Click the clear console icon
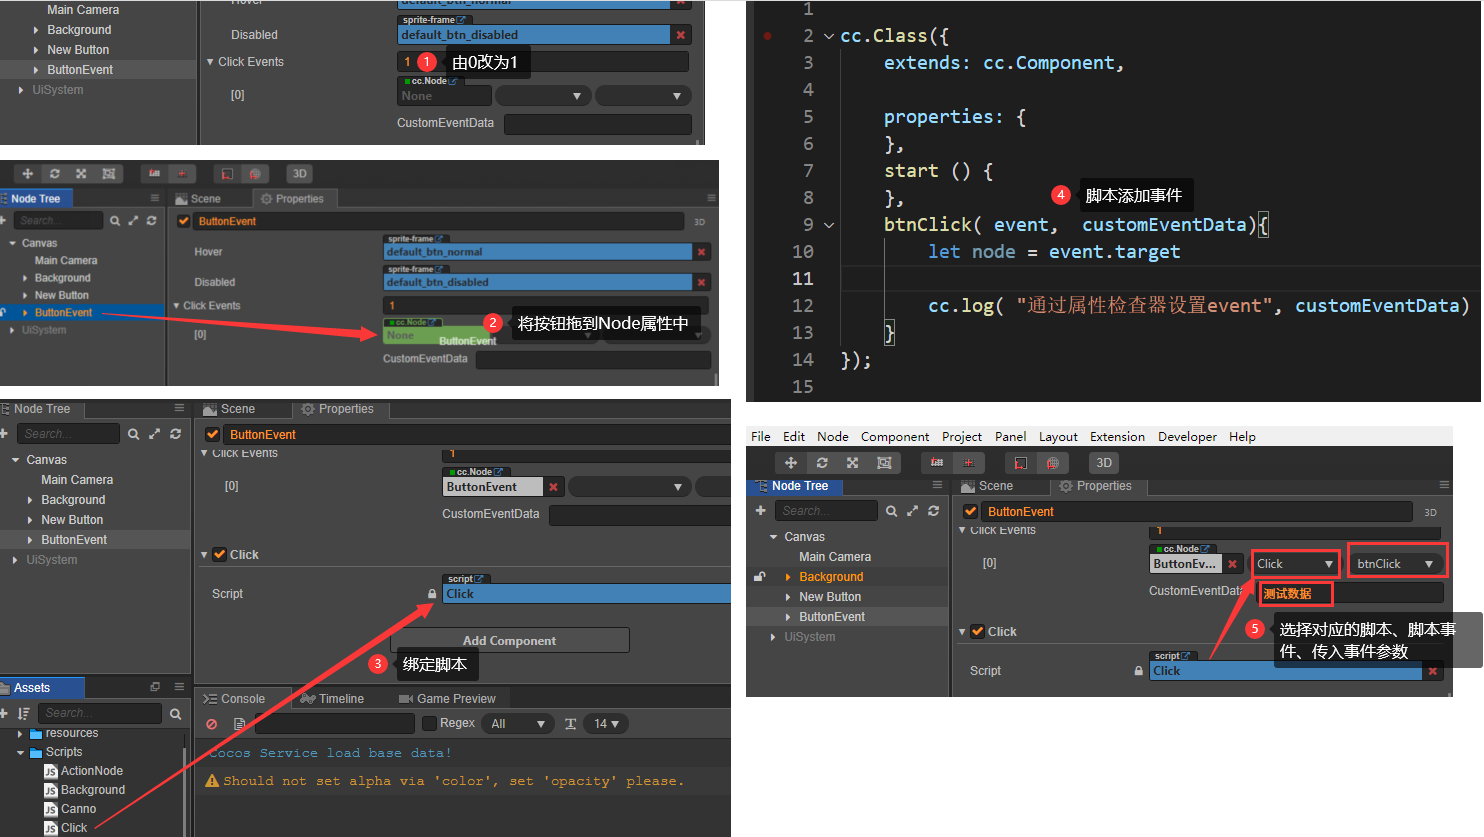Image resolution: width=1484 pixels, height=837 pixels. click(211, 722)
